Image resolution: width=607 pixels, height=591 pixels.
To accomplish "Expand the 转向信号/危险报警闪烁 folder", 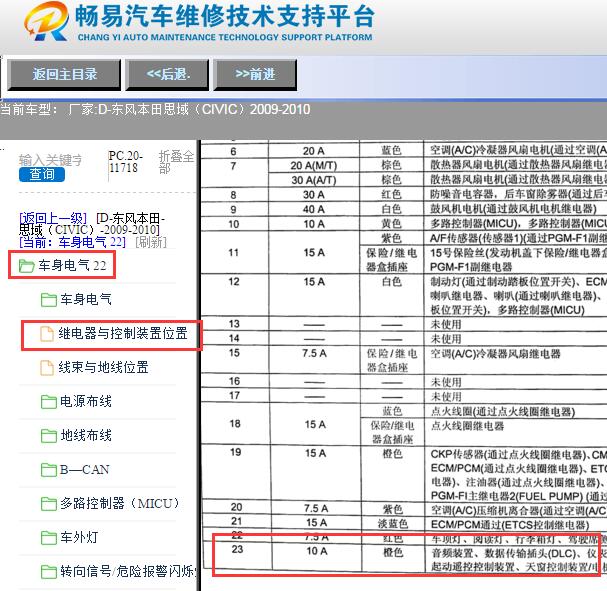I will click(x=128, y=571).
